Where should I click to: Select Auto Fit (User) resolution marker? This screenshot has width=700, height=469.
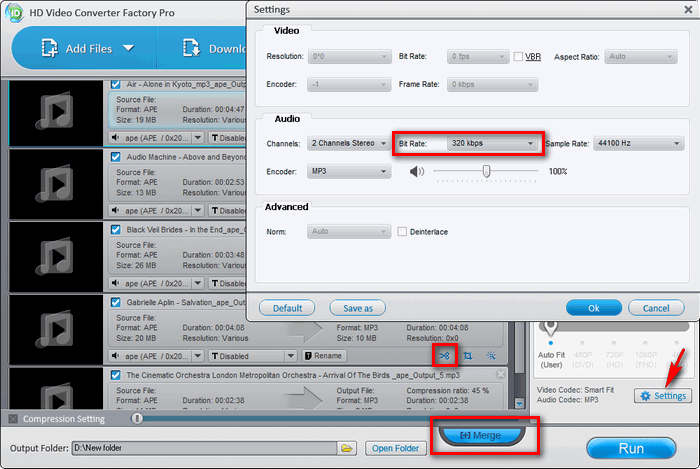point(551,343)
